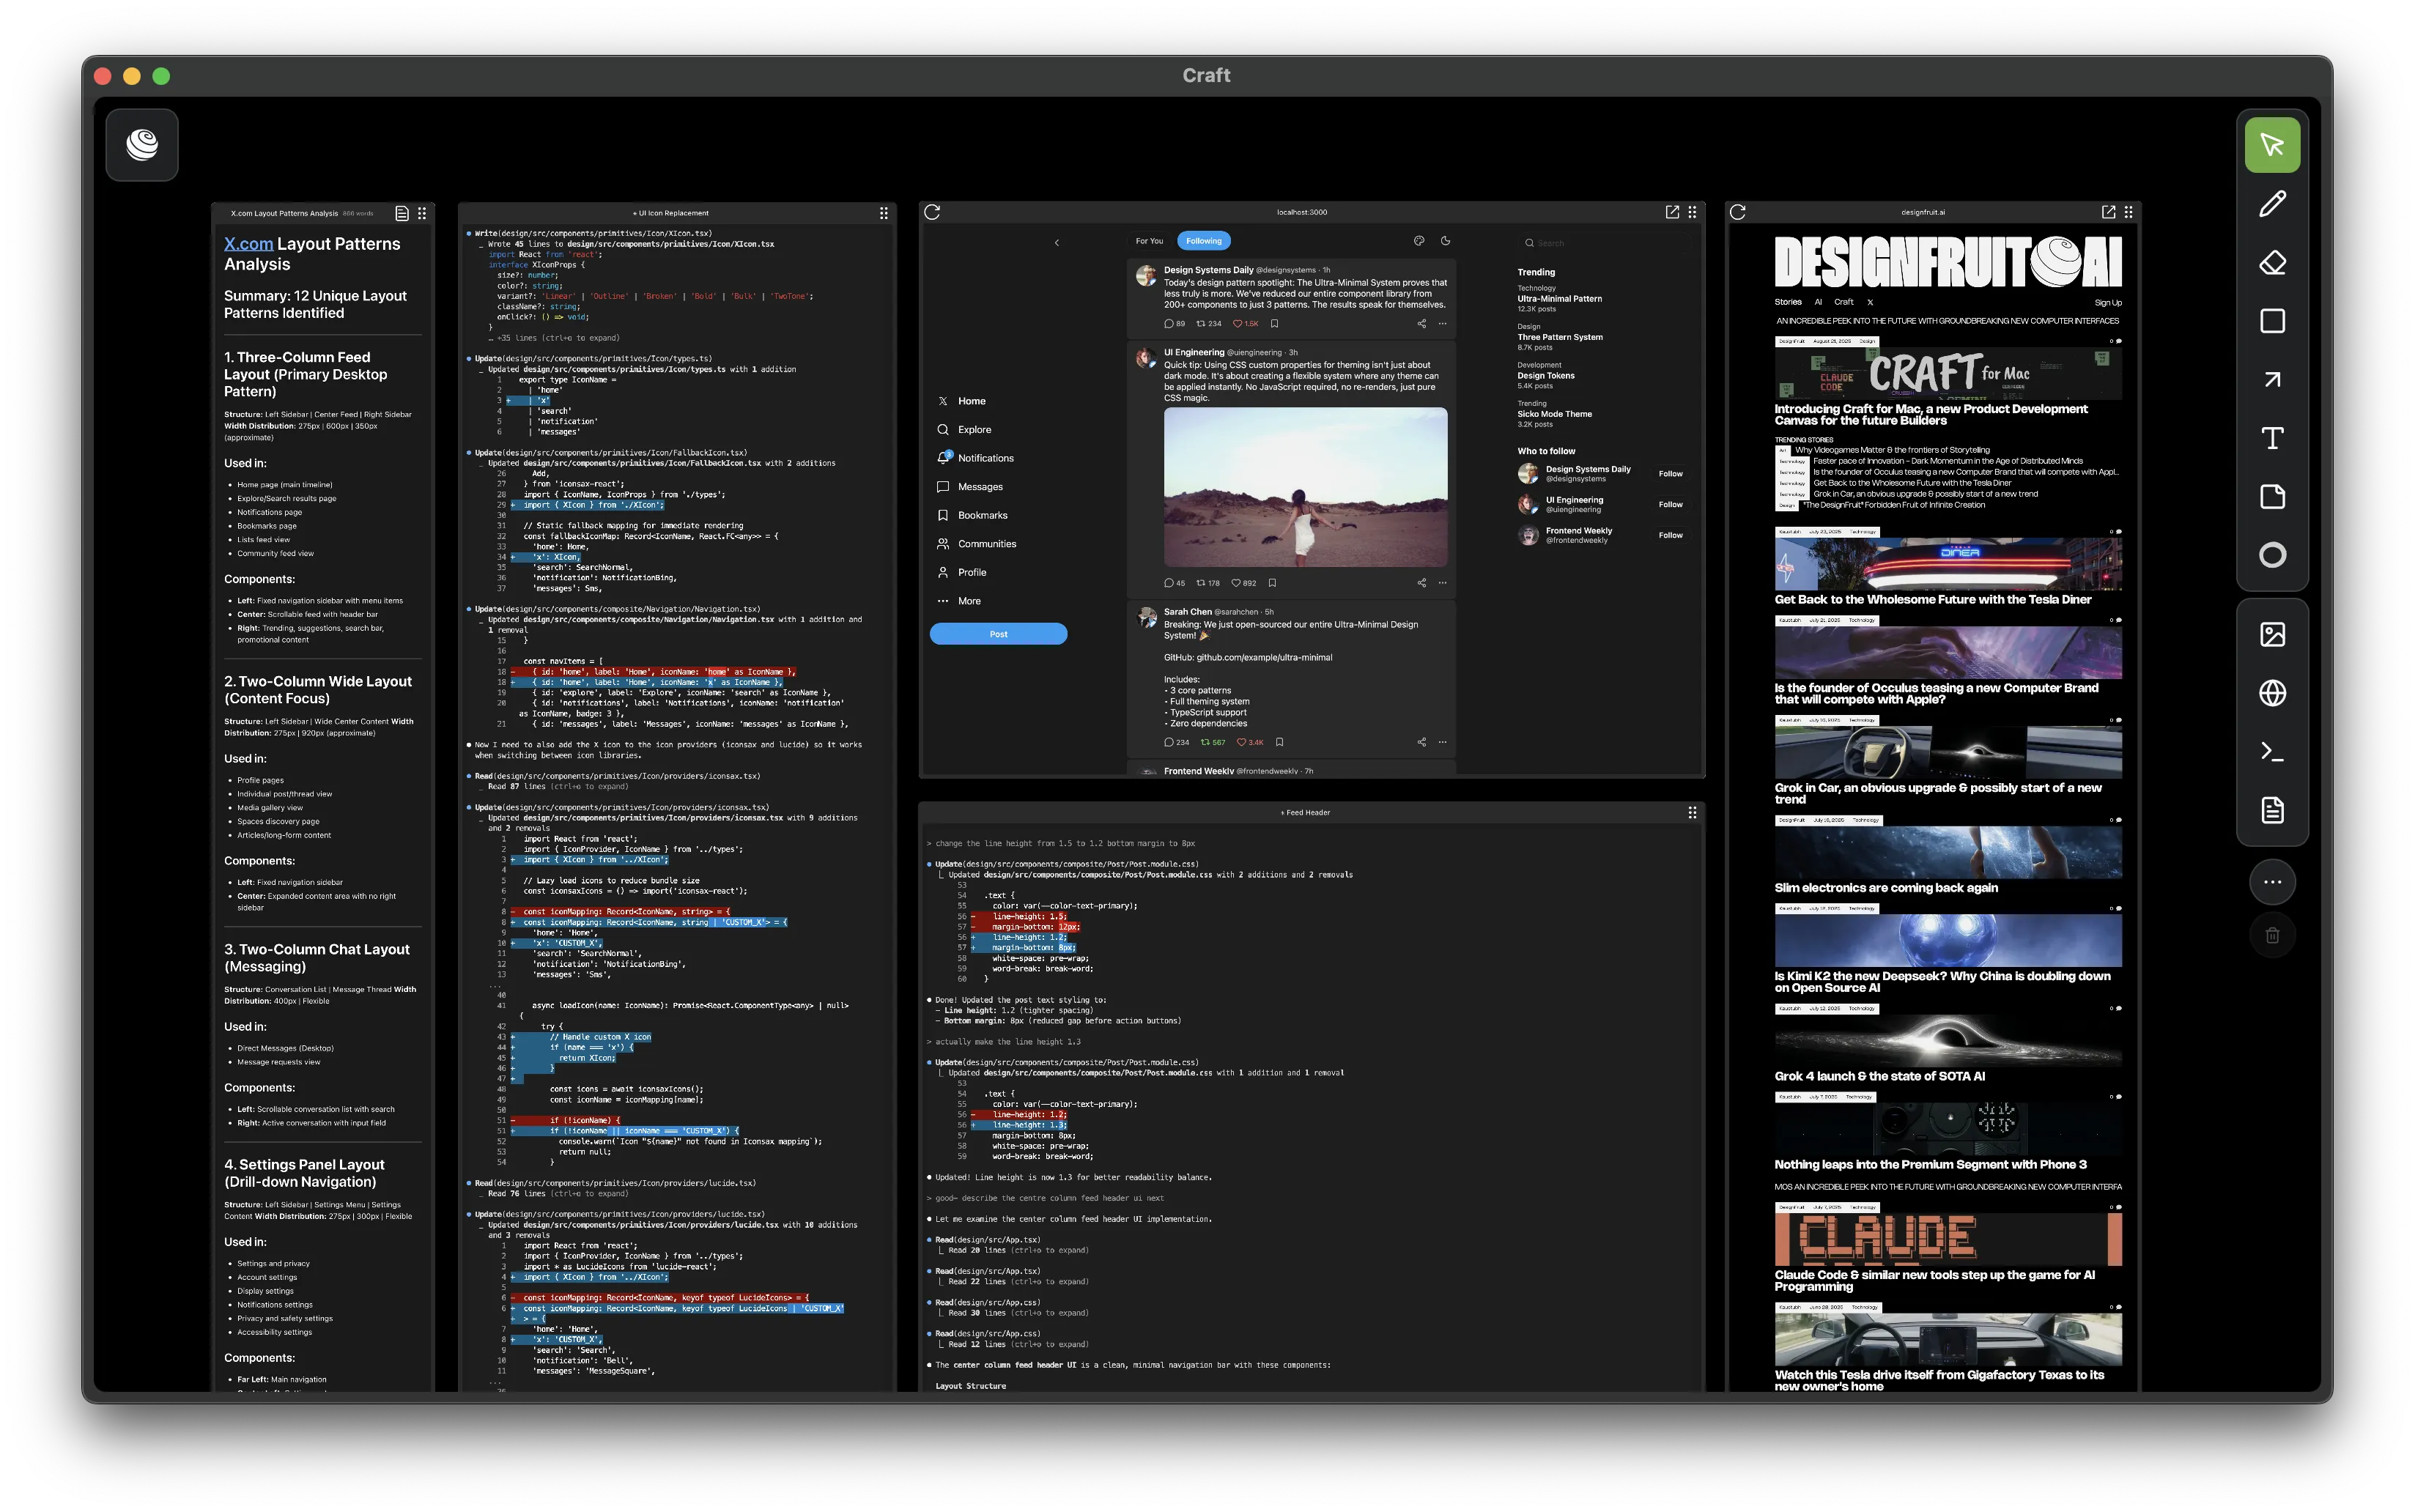Choose the rectangle shape tool
This screenshot has height=1512, width=2415.
(x=2272, y=321)
